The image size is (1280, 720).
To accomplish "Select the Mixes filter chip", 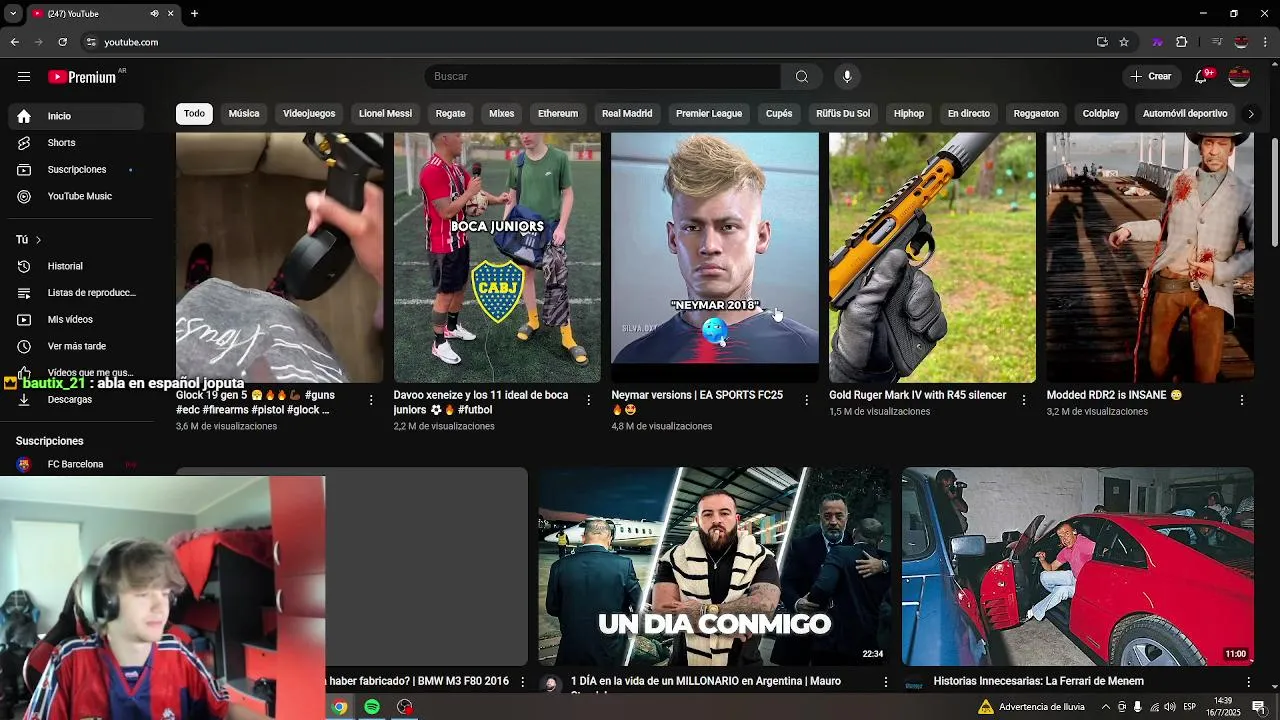I will coord(501,114).
